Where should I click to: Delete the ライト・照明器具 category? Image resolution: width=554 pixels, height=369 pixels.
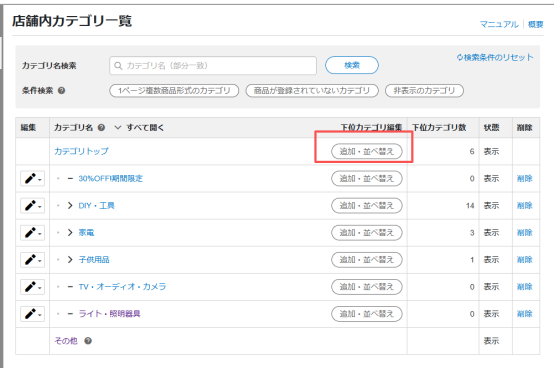click(524, 314)
